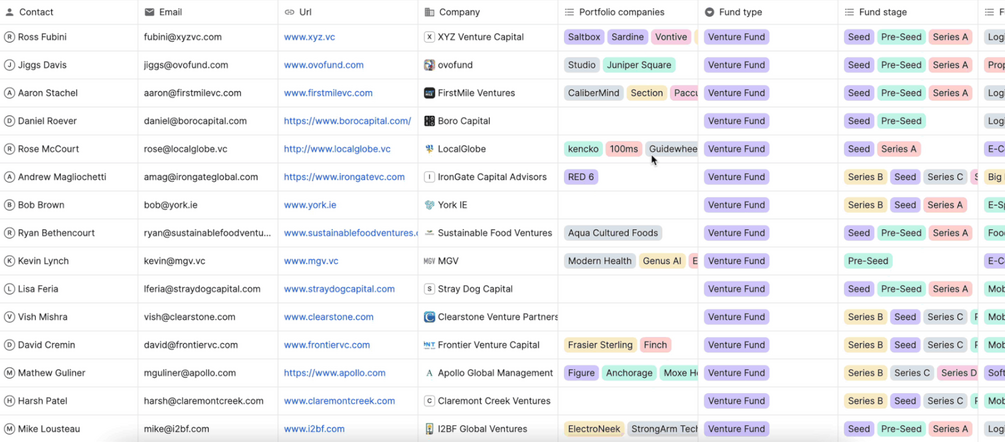The image size is (1005, 442).
Task: Click the Juniper Square portfolio tag
Action: click(638, 65)
